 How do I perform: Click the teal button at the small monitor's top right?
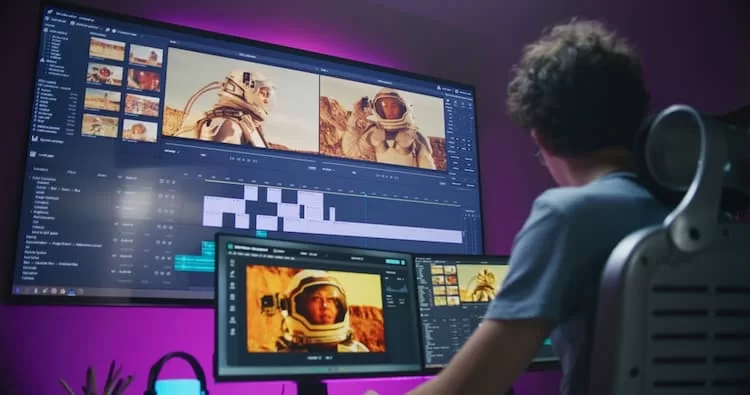click(393, 262)
